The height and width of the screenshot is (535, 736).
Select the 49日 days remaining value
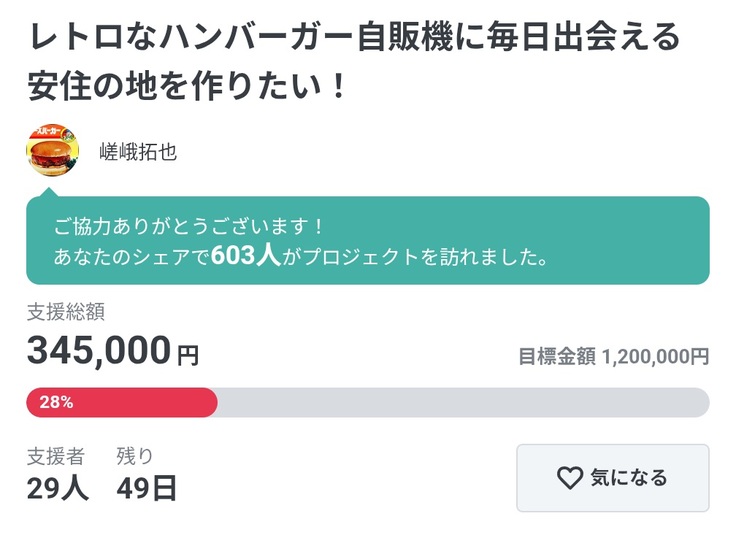coord(146,488)
